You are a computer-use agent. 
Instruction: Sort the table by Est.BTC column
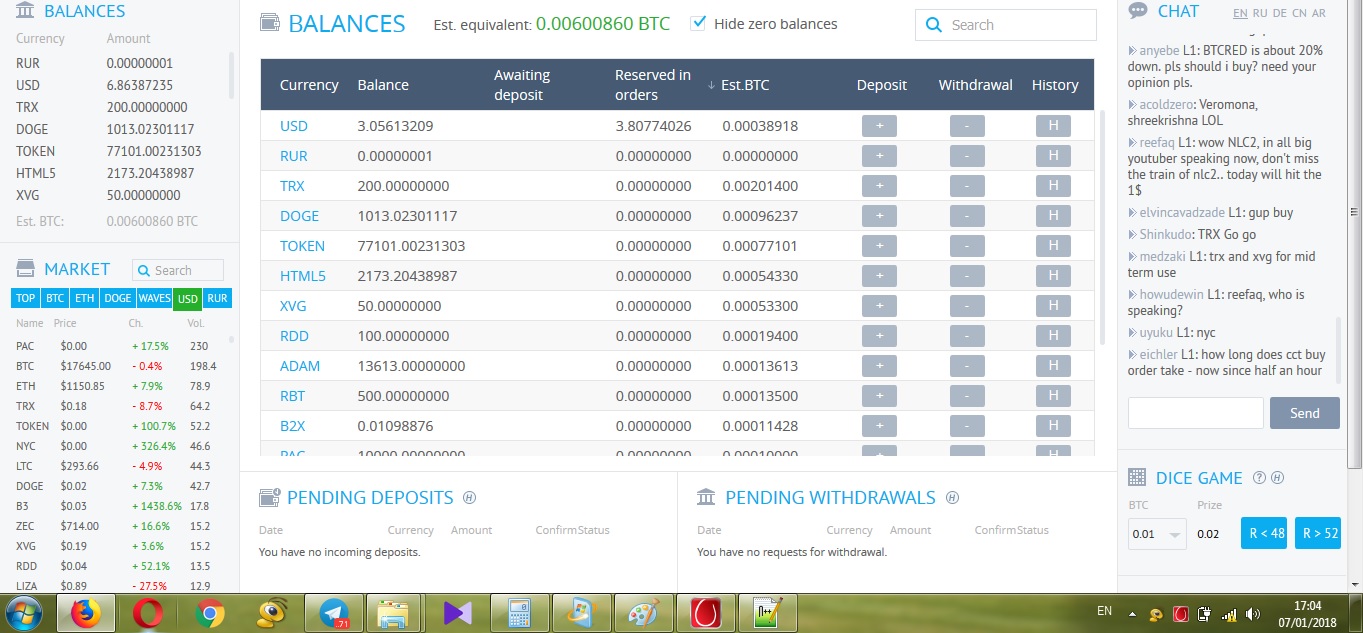pyautogui.click(x=744, y=85)
